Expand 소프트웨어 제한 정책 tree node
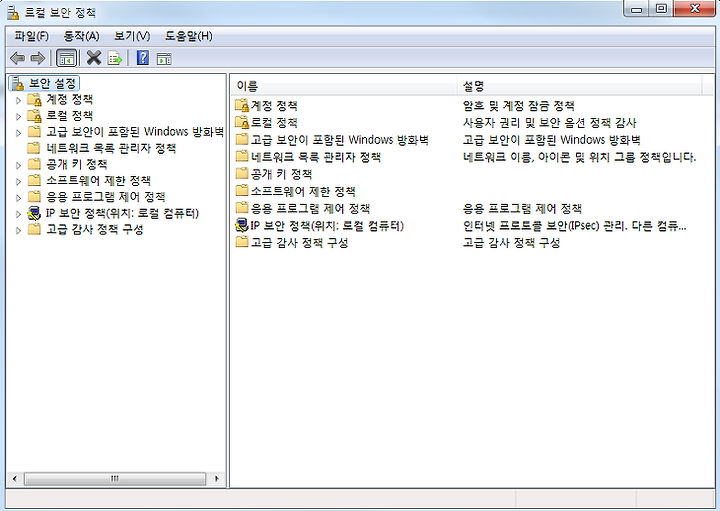 pos(18,181)
